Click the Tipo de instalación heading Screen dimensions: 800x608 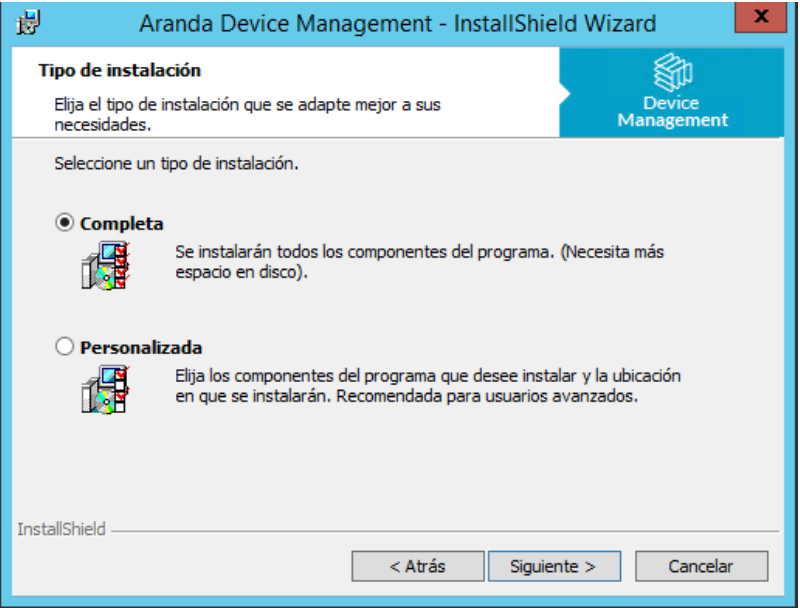click(119, 70)
